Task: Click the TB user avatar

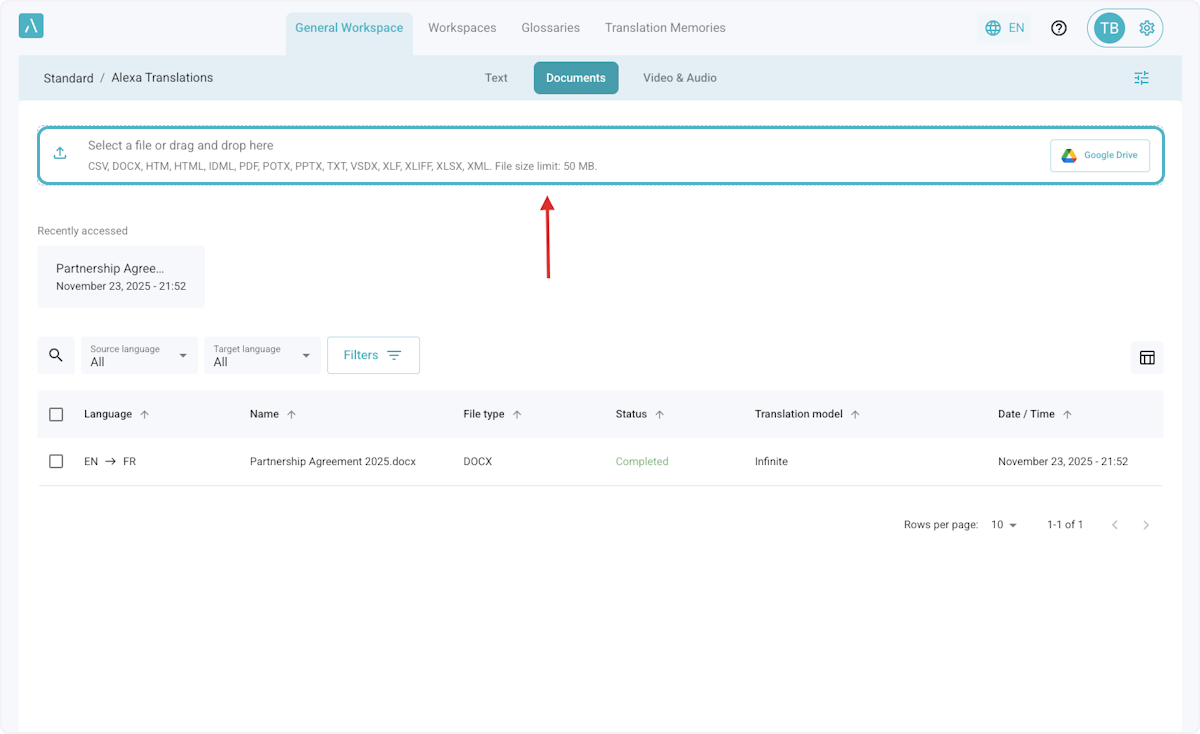Action: [x=1109, y=28]
